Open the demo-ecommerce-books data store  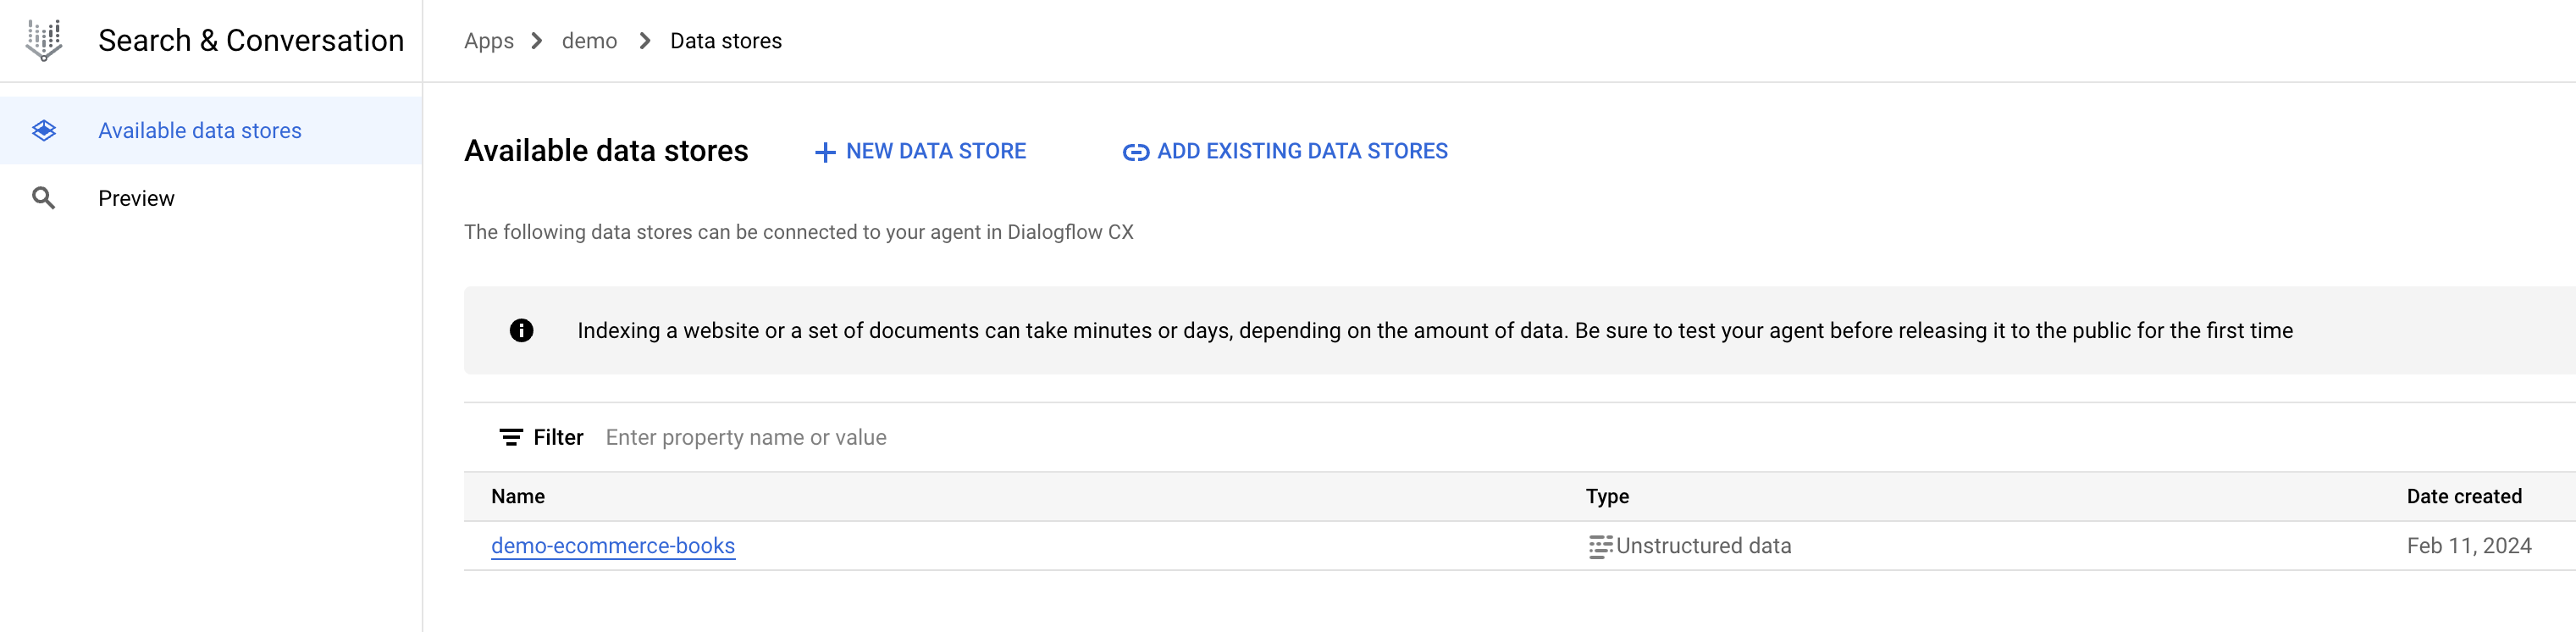[x=613, y=546]
